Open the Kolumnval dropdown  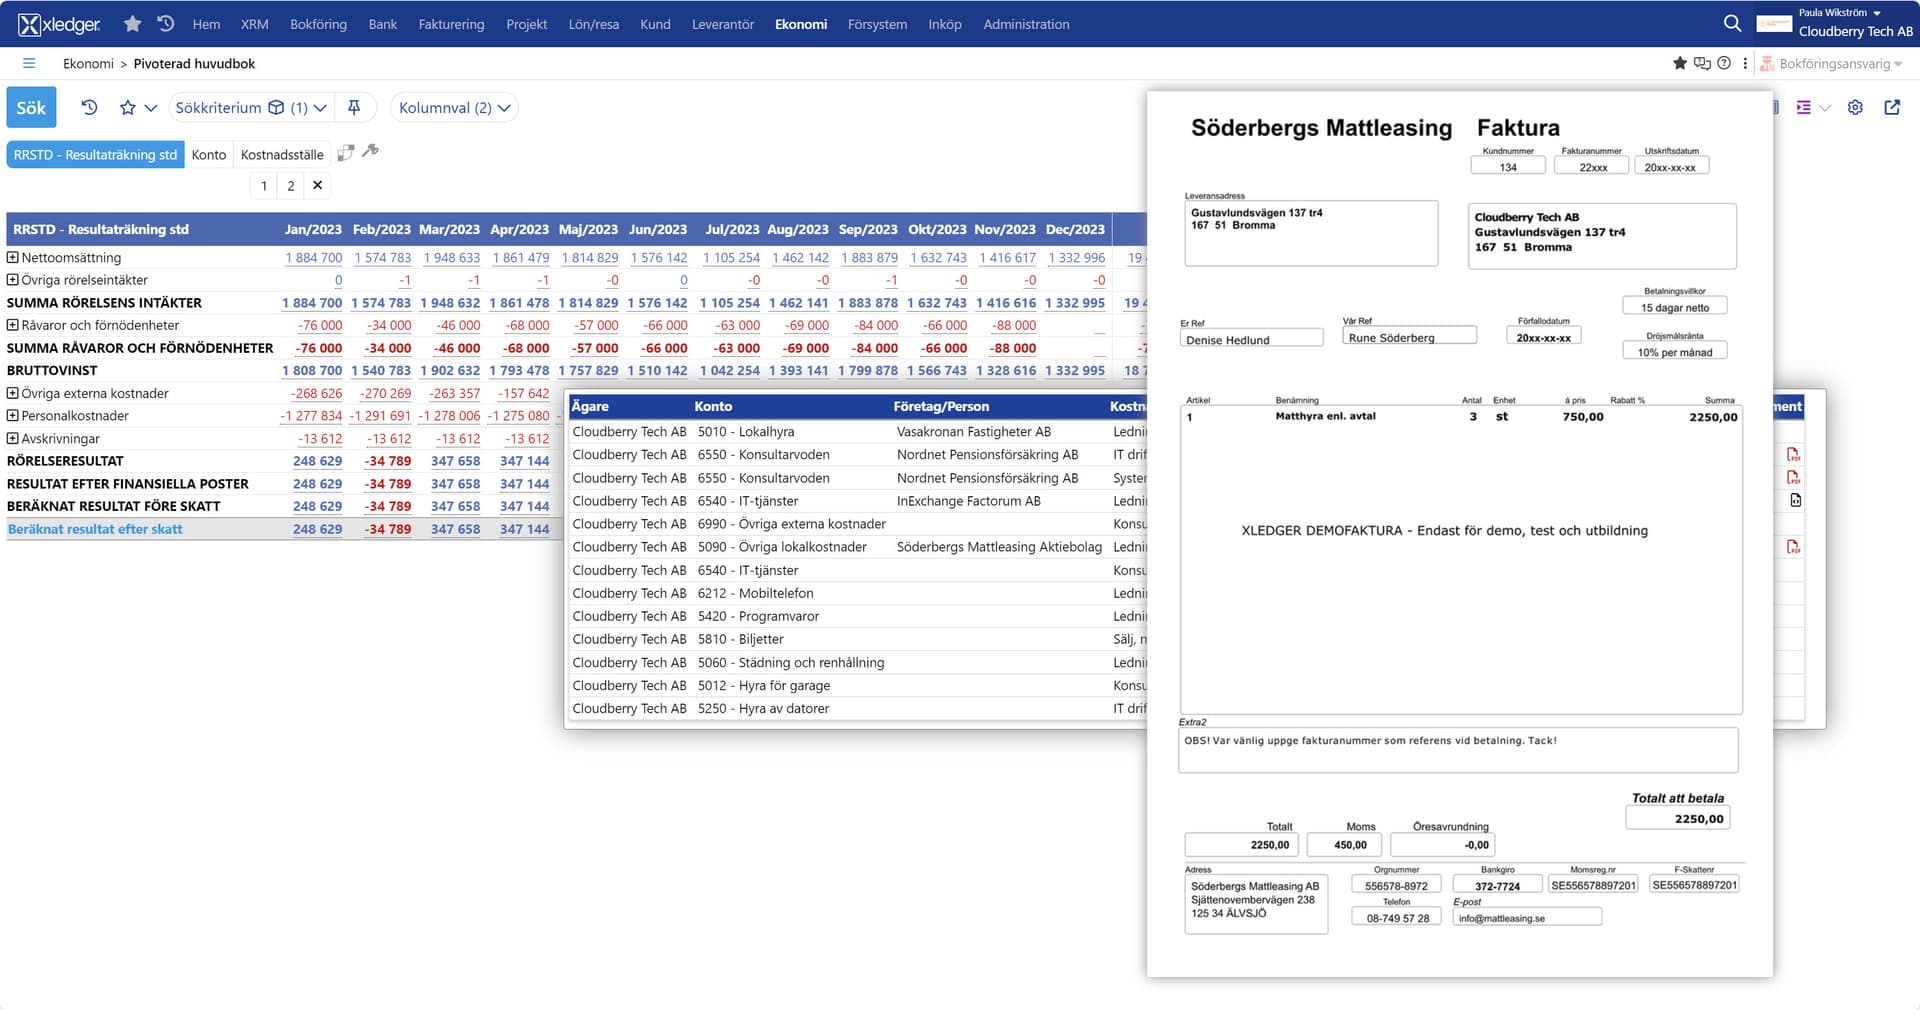(454, 107)
